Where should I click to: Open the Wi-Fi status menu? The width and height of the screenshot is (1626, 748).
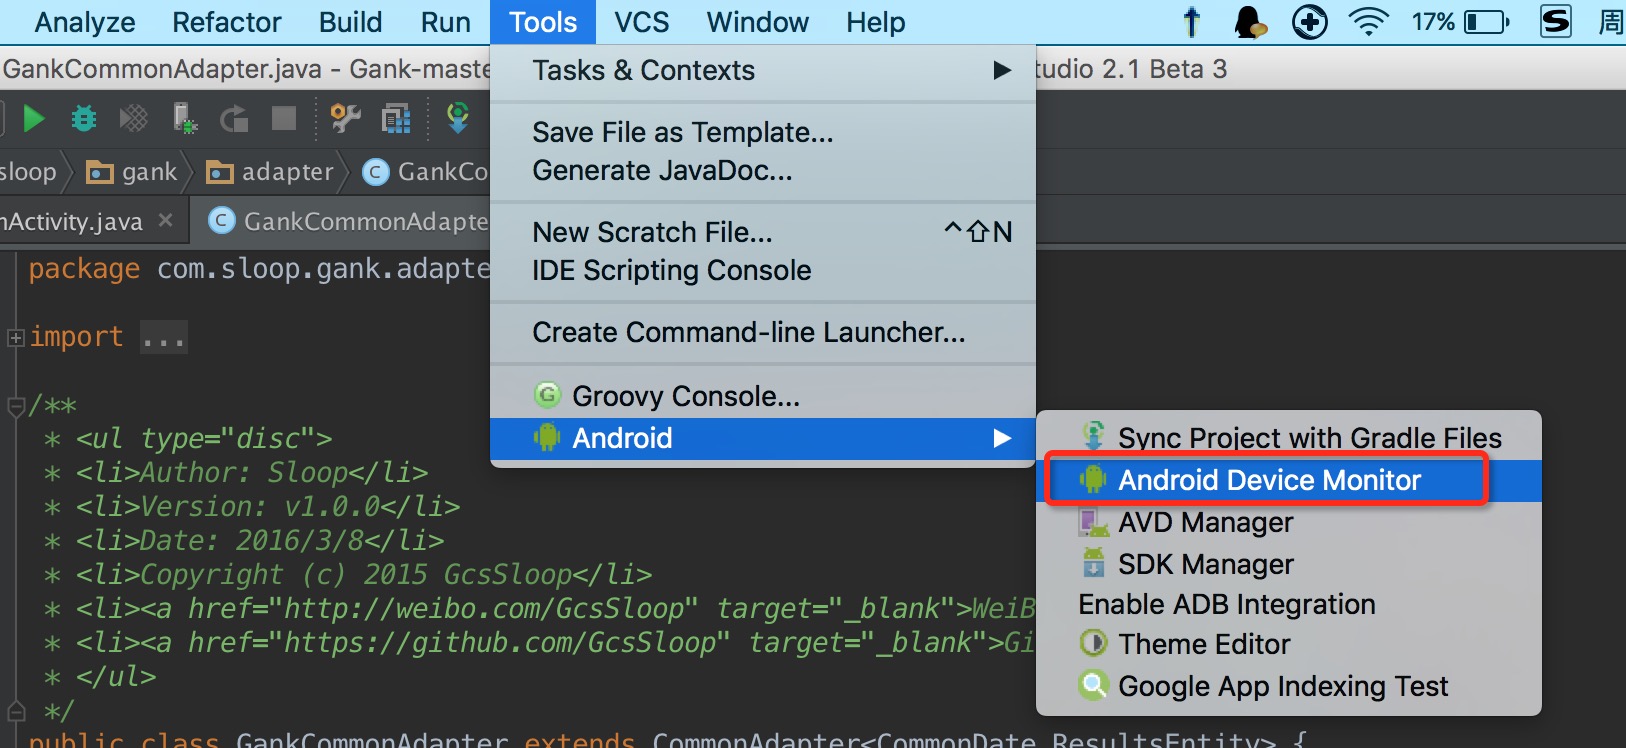(x=1369, y=22)
